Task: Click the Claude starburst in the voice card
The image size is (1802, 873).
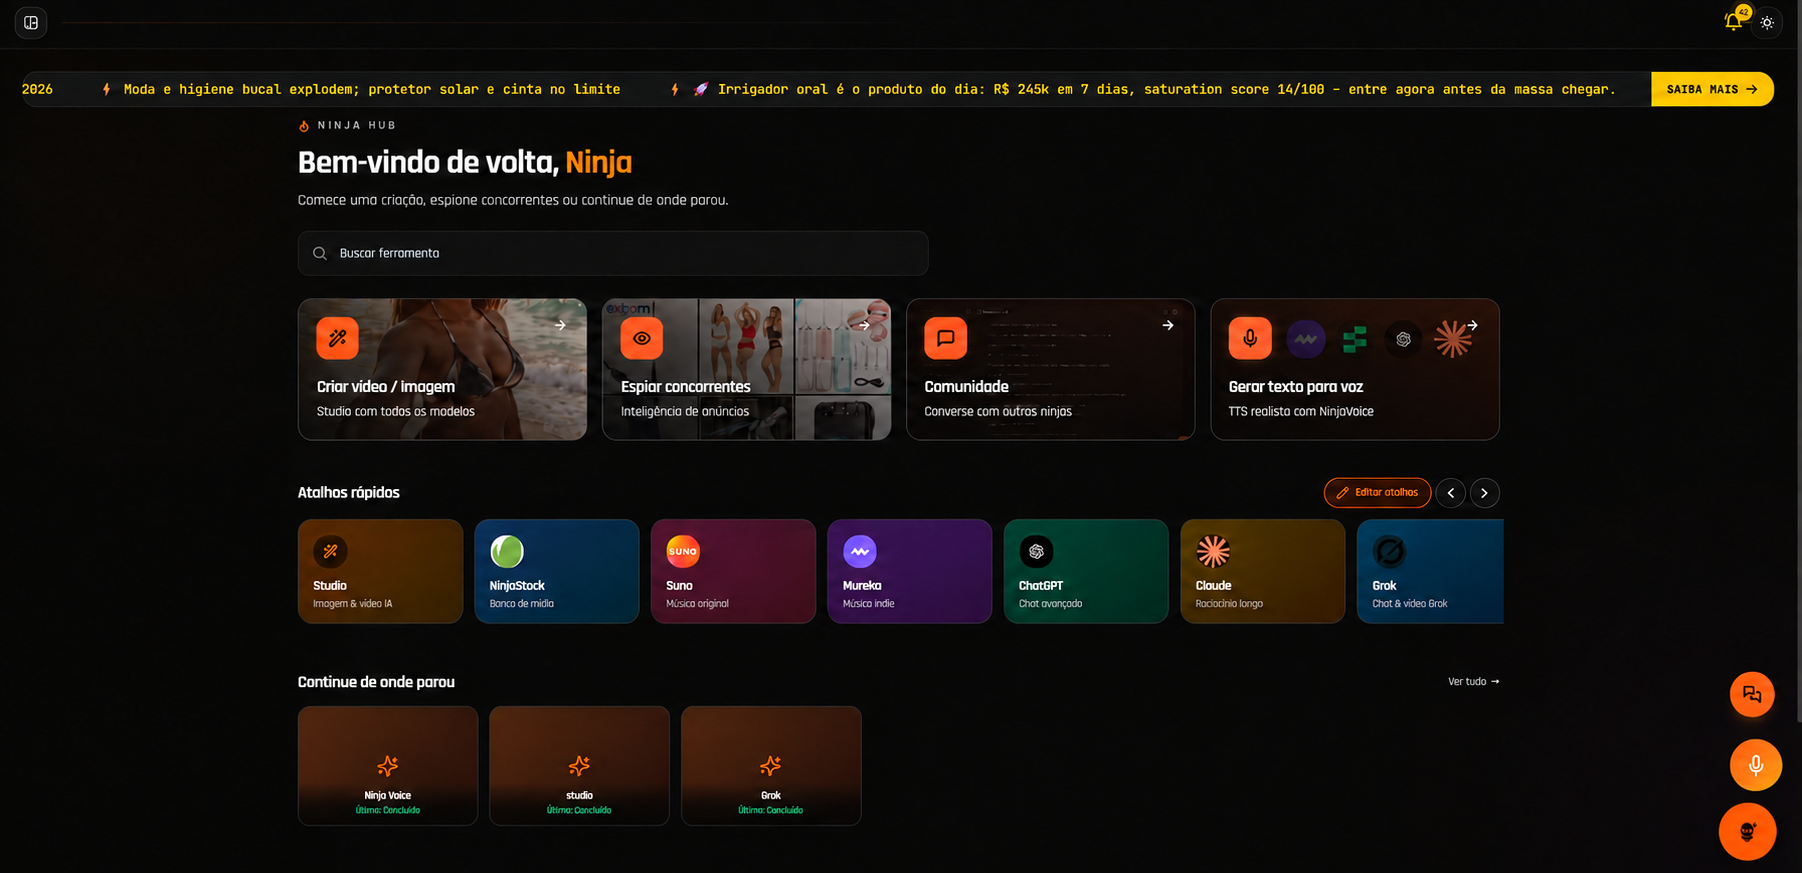Action: (1453, 339)
